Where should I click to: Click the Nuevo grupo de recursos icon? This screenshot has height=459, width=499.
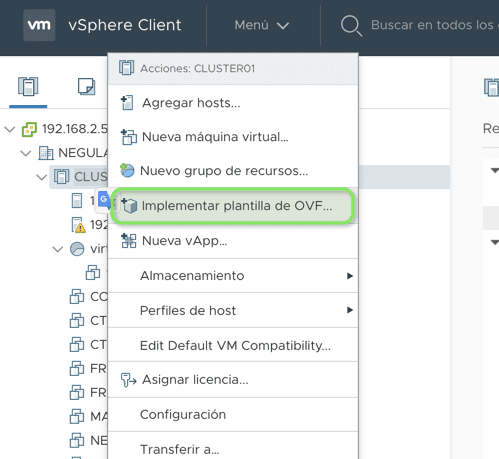(127, 170)
